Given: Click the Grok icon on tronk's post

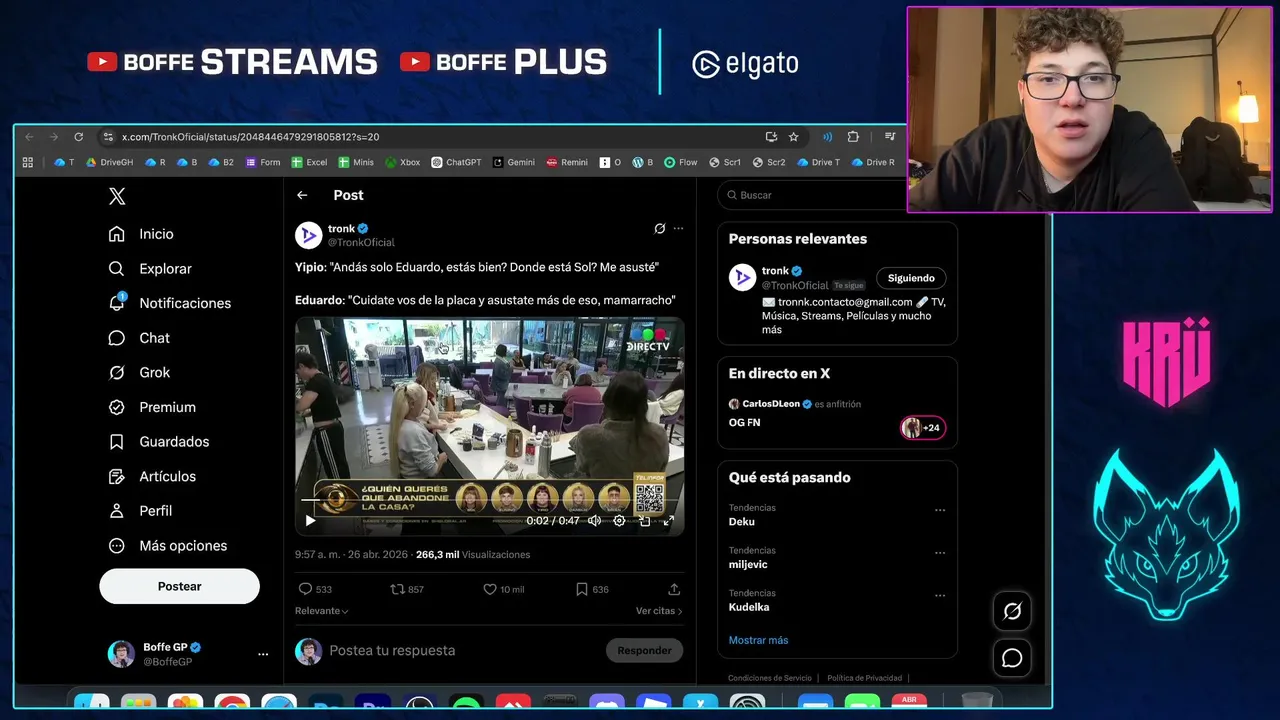Looking at the screenshot, I should [659, 228].
